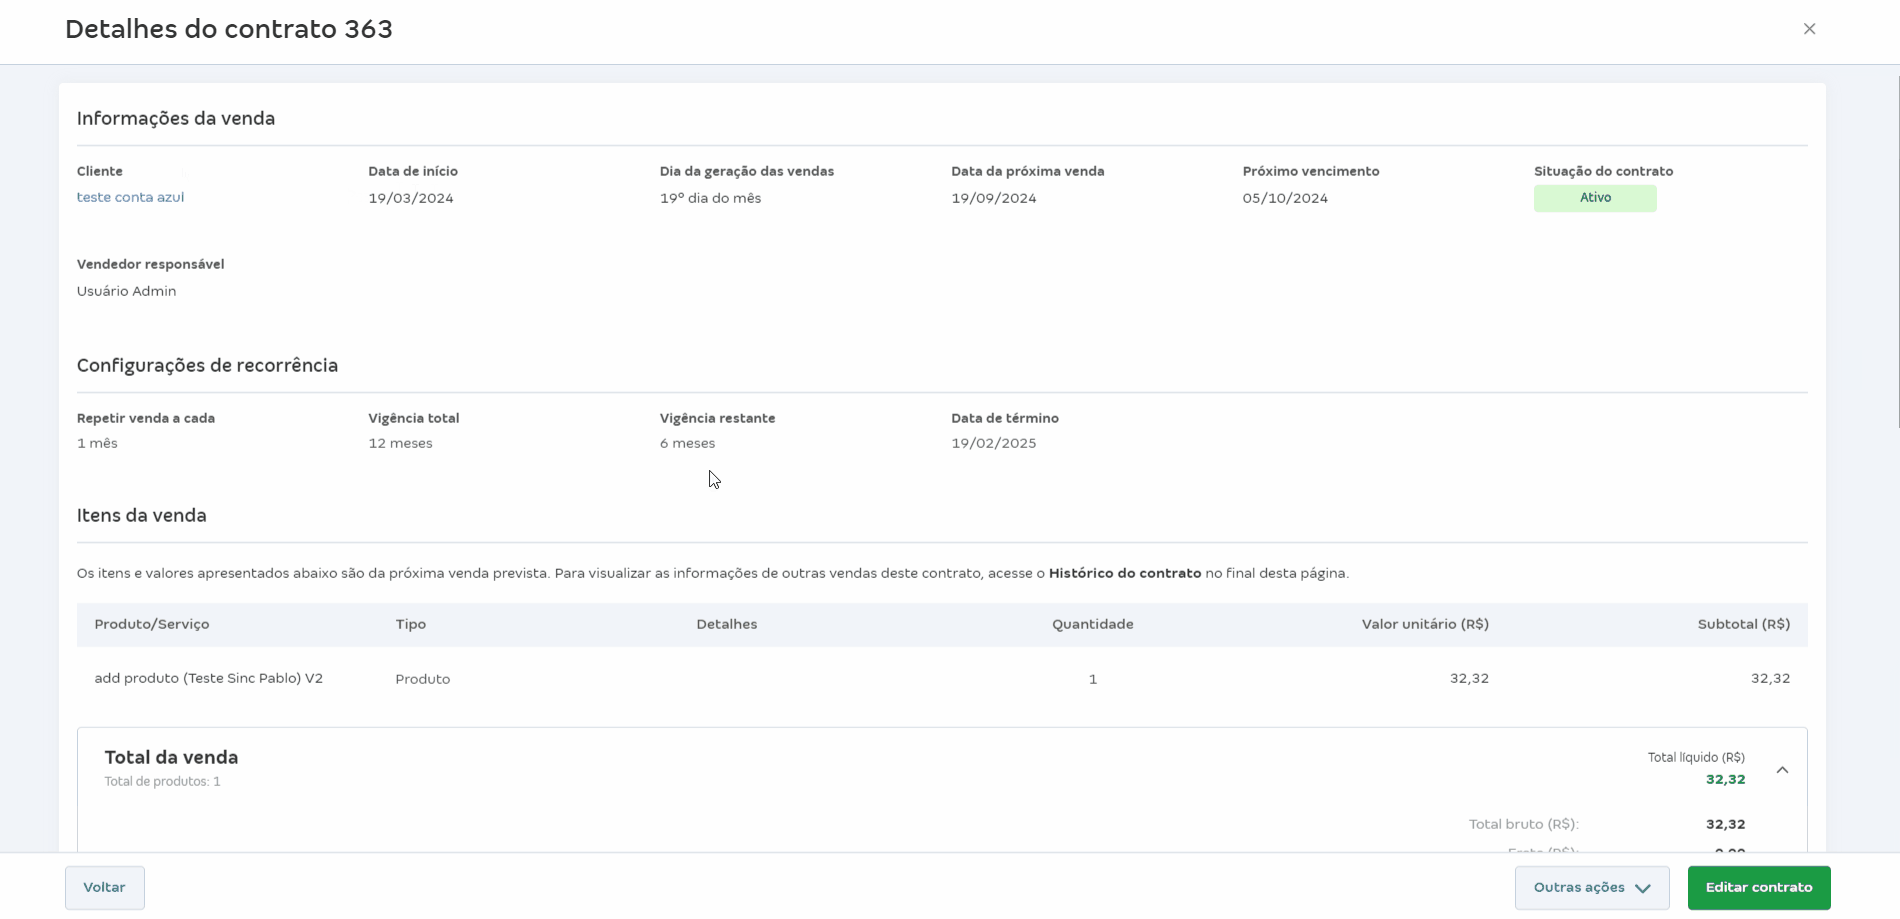Click the Detalhes column header
The width and height of the screenshot is (1900, 919).
click(x=726, y=625)
